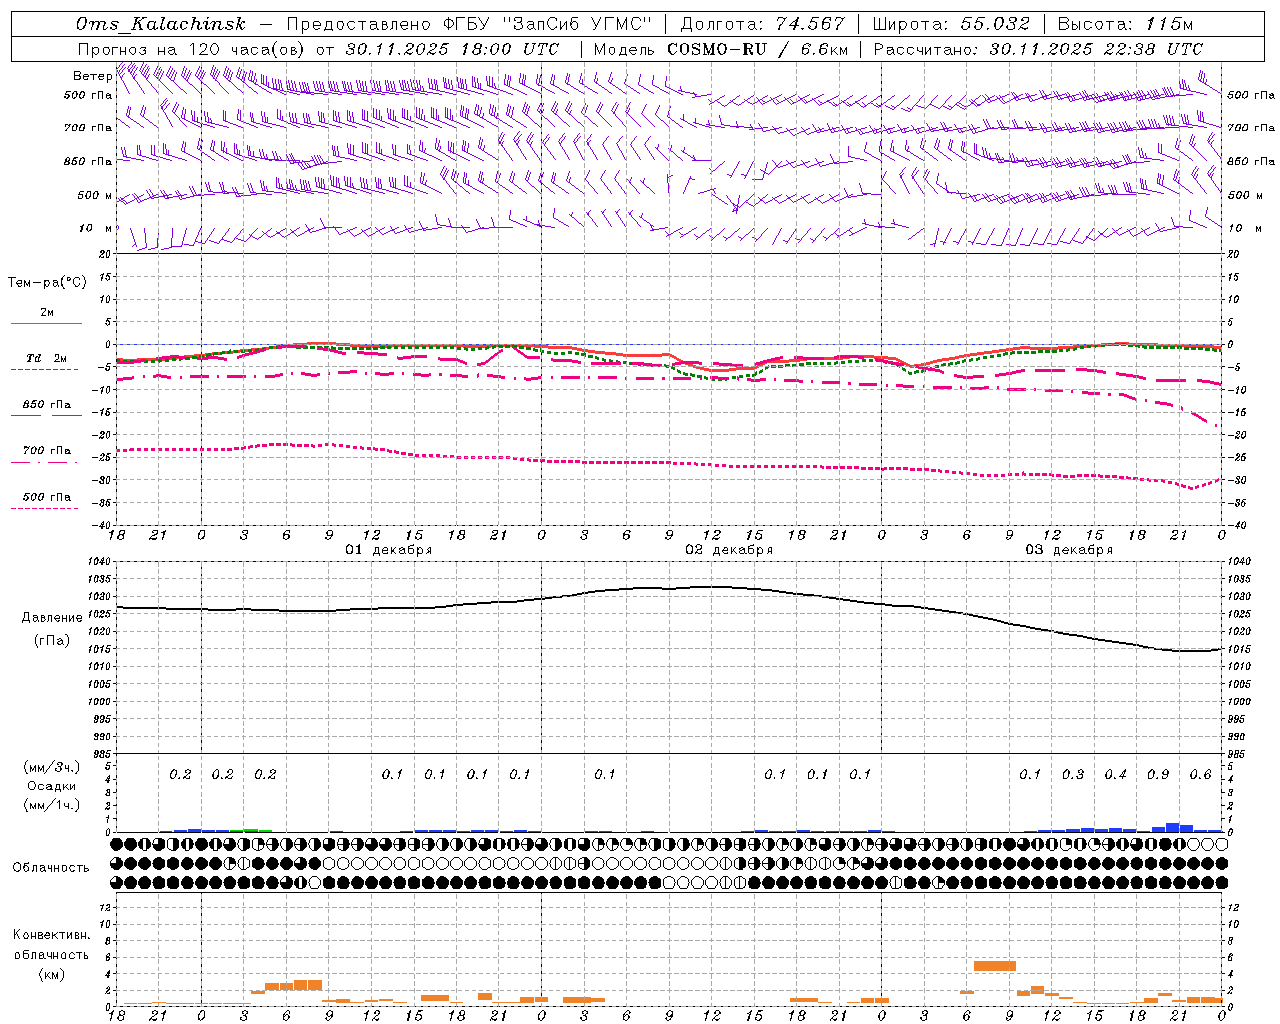This screenshot has height=1024, width=1280.
Task: Click the 0.3 precipitation value
Action: 1073,775
